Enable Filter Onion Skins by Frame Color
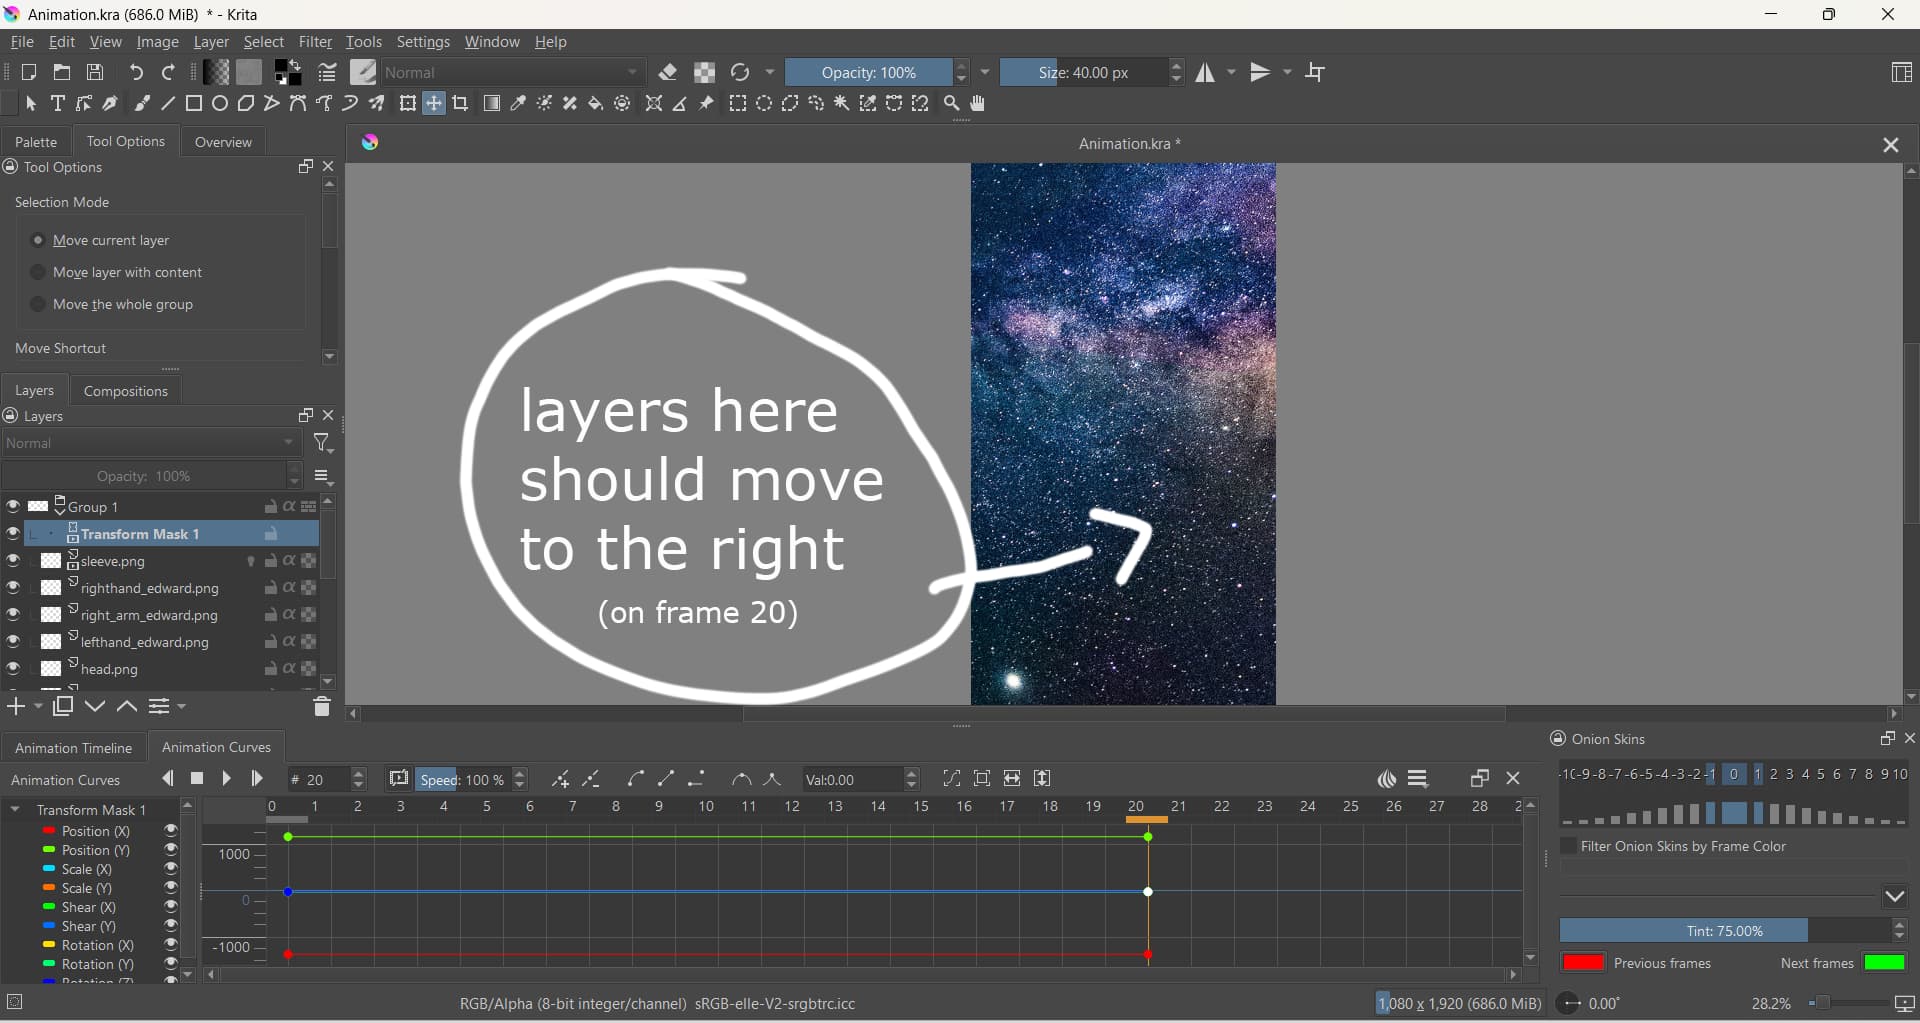 point(1569,847)
